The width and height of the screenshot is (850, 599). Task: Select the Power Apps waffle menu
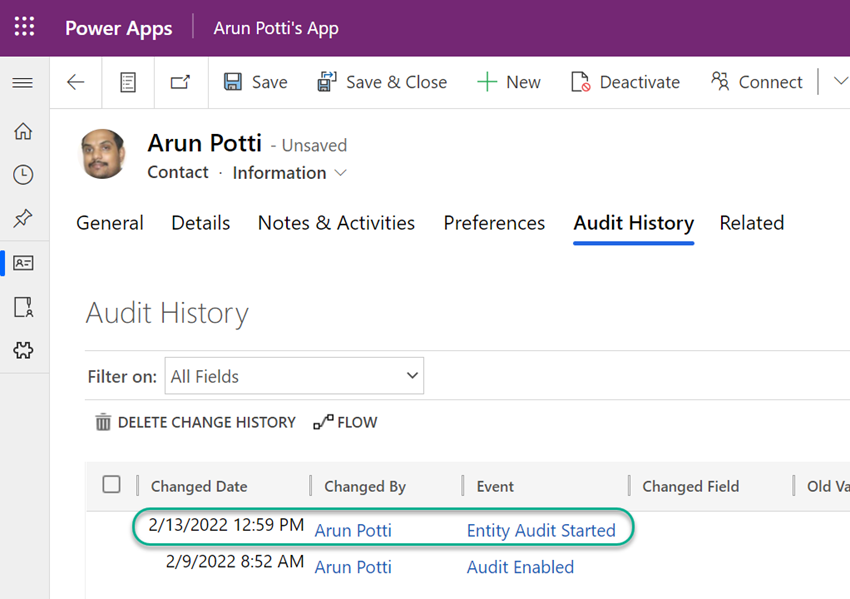coord(24,27)
